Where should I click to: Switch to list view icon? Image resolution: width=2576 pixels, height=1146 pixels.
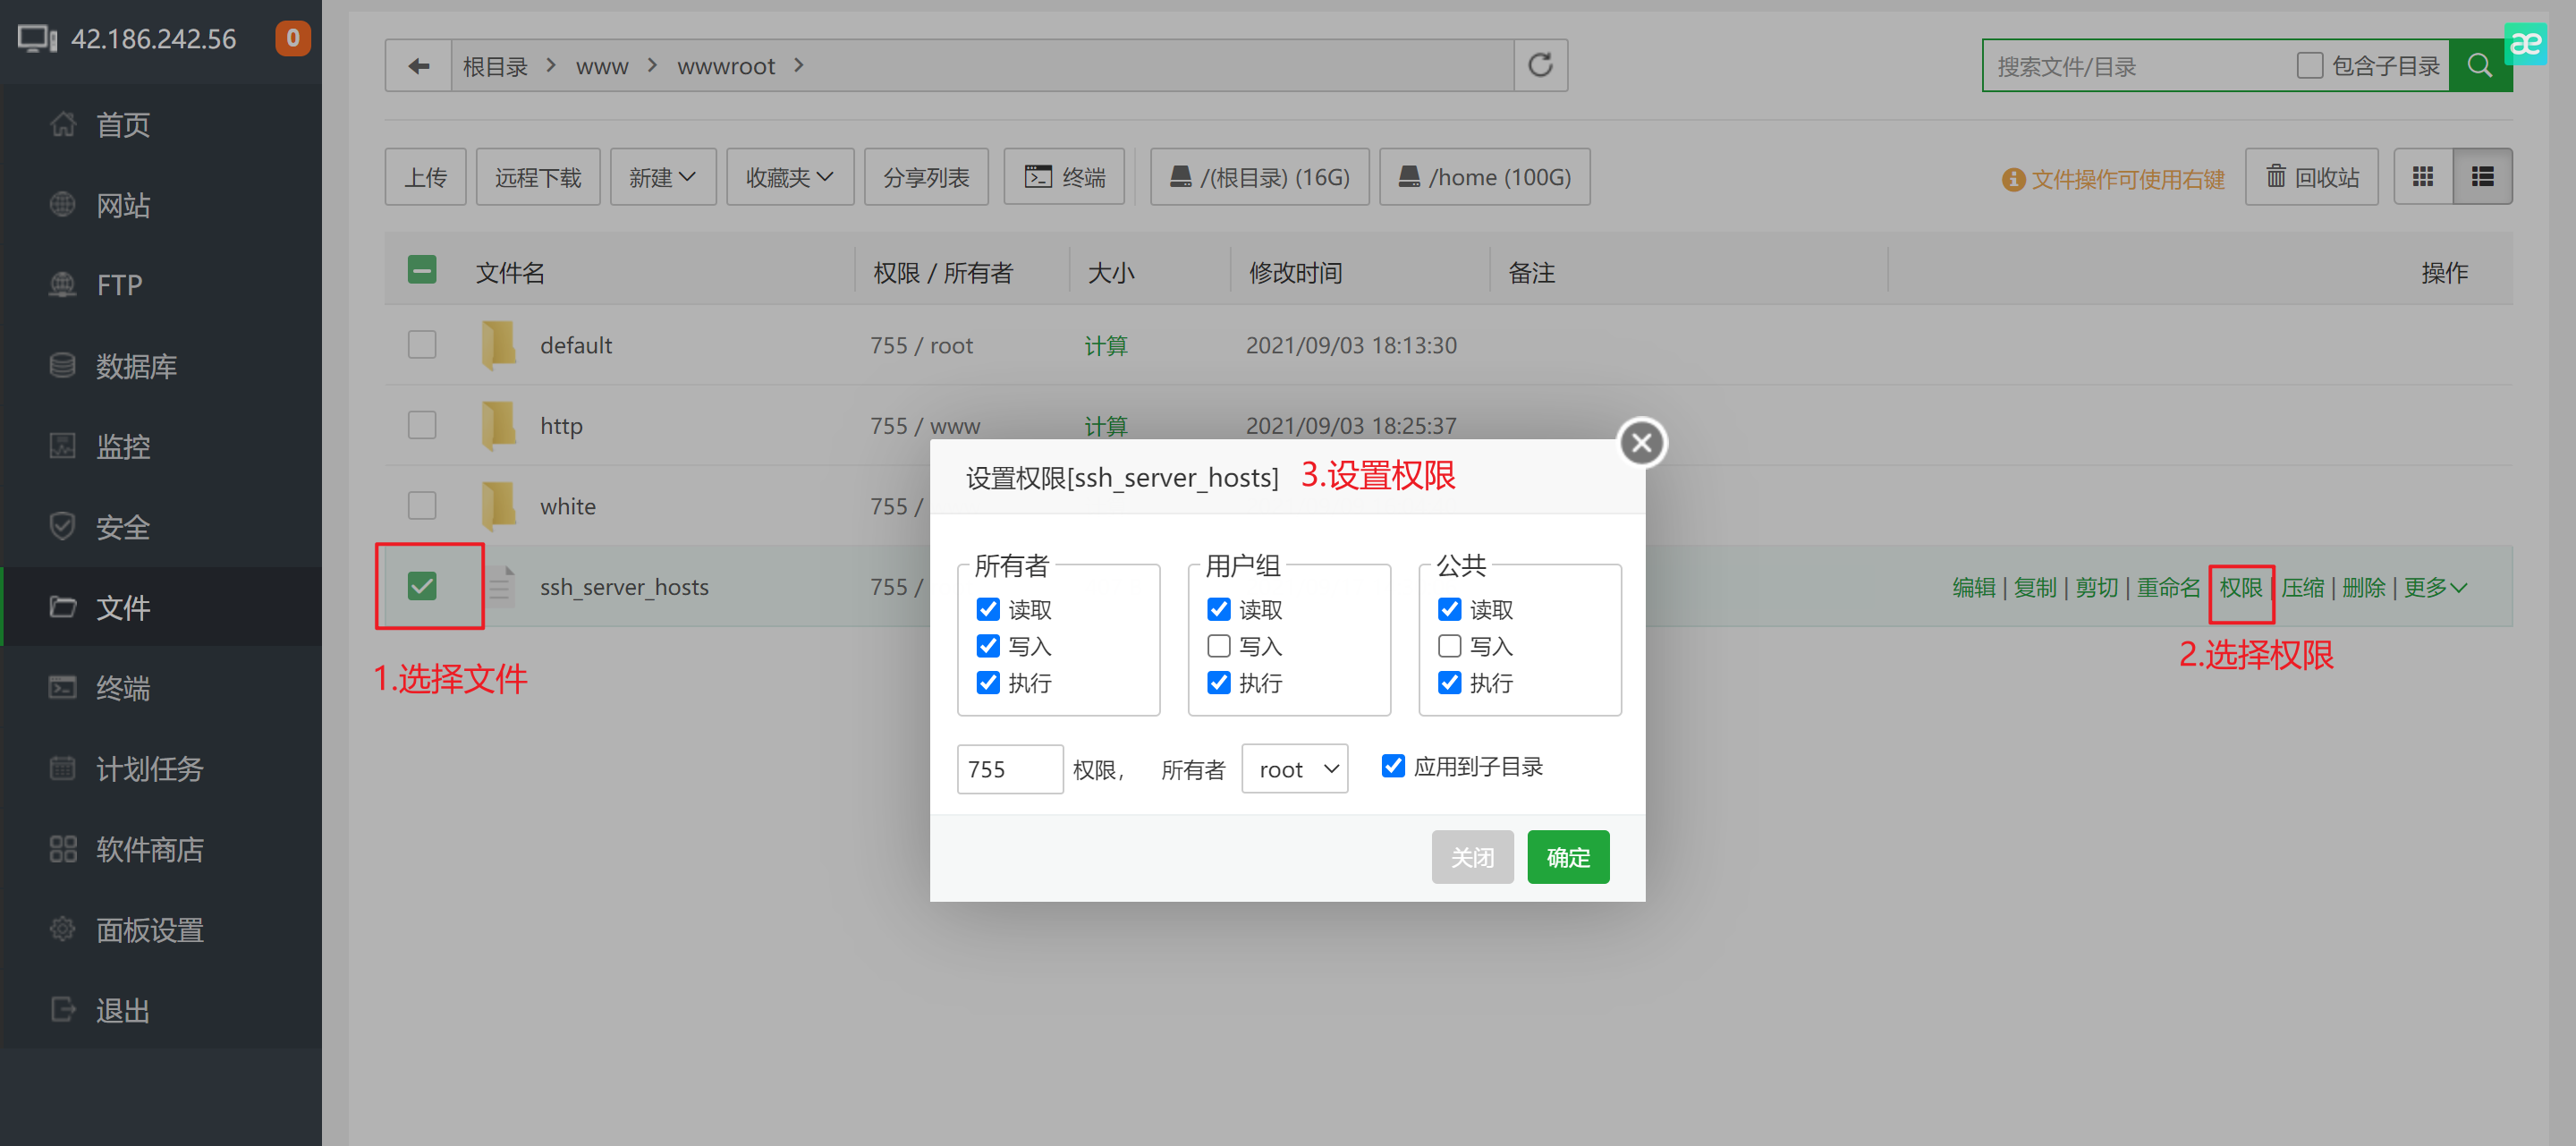2482,177
